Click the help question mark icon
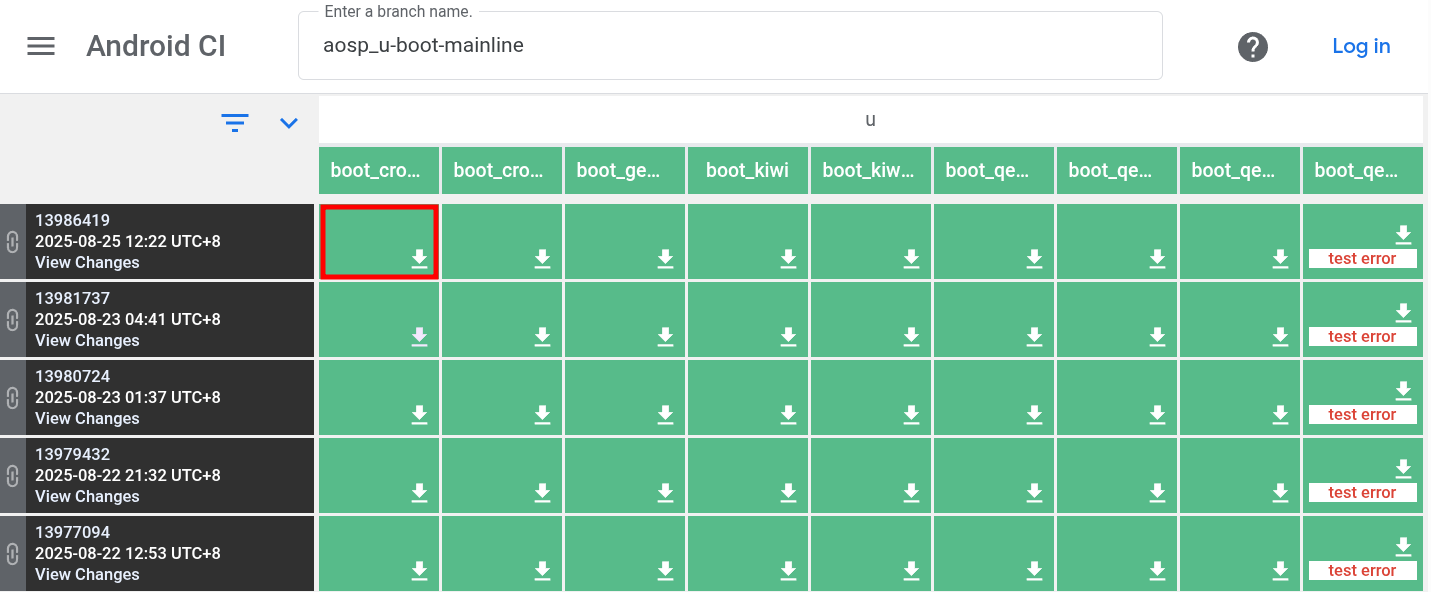1431x592 pixels. pyautogui.click(x=1252, y=46)
